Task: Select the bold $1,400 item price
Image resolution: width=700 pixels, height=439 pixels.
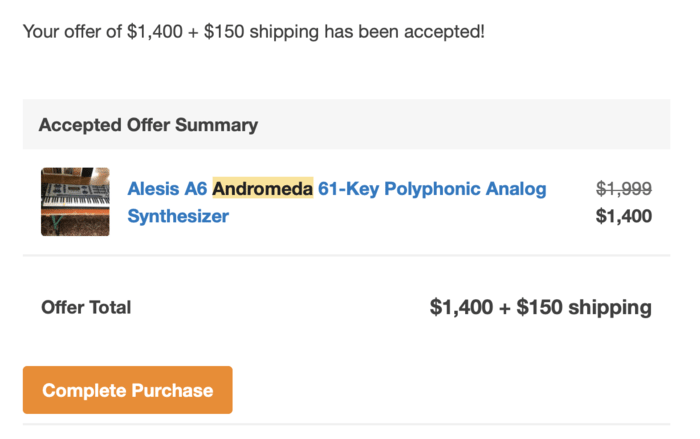Action: 623,216
